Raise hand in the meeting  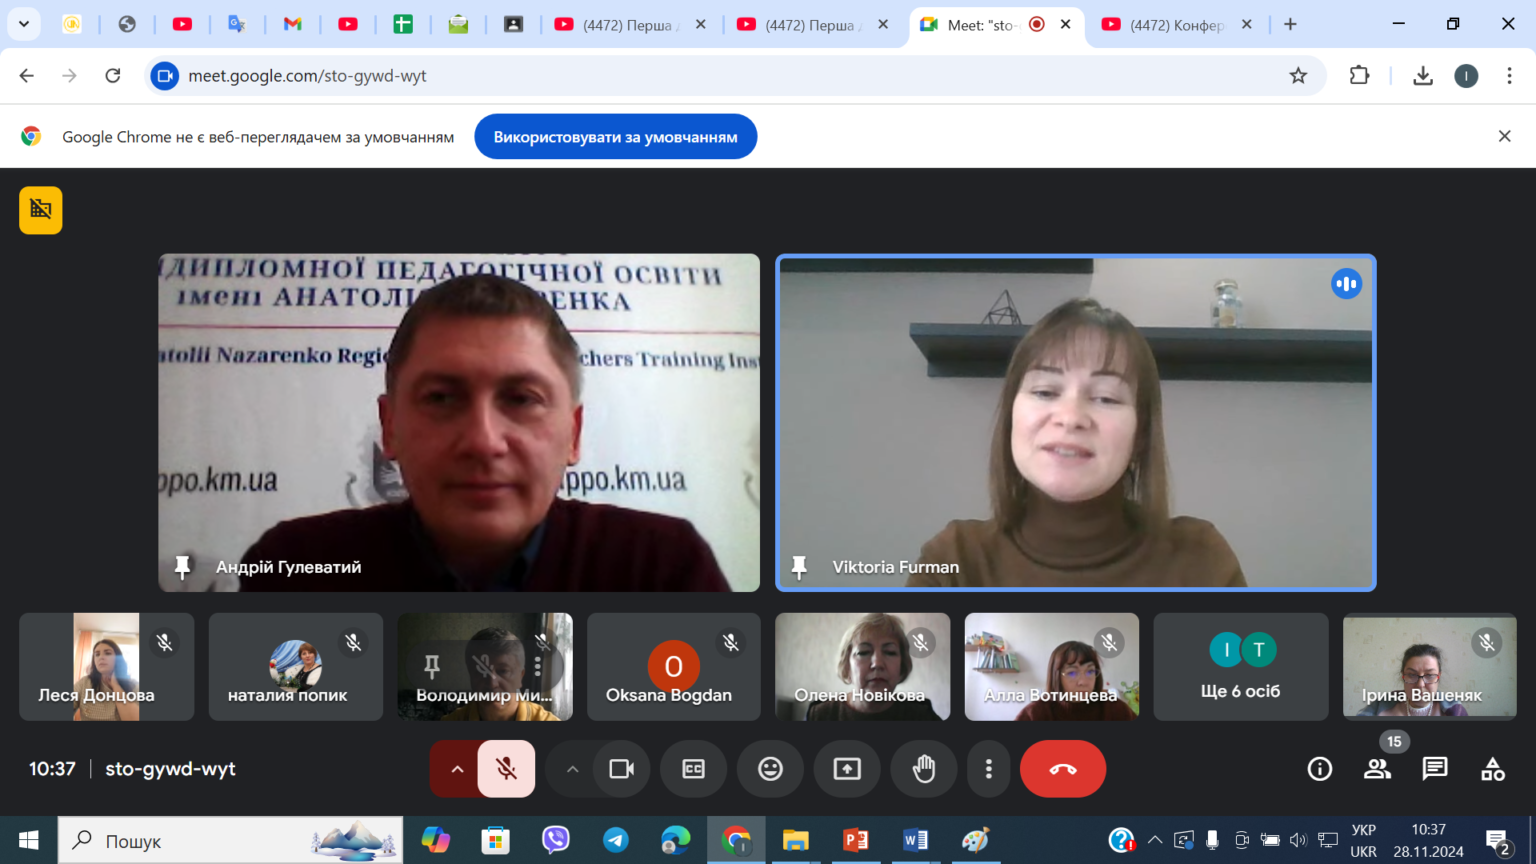[924, 769]
